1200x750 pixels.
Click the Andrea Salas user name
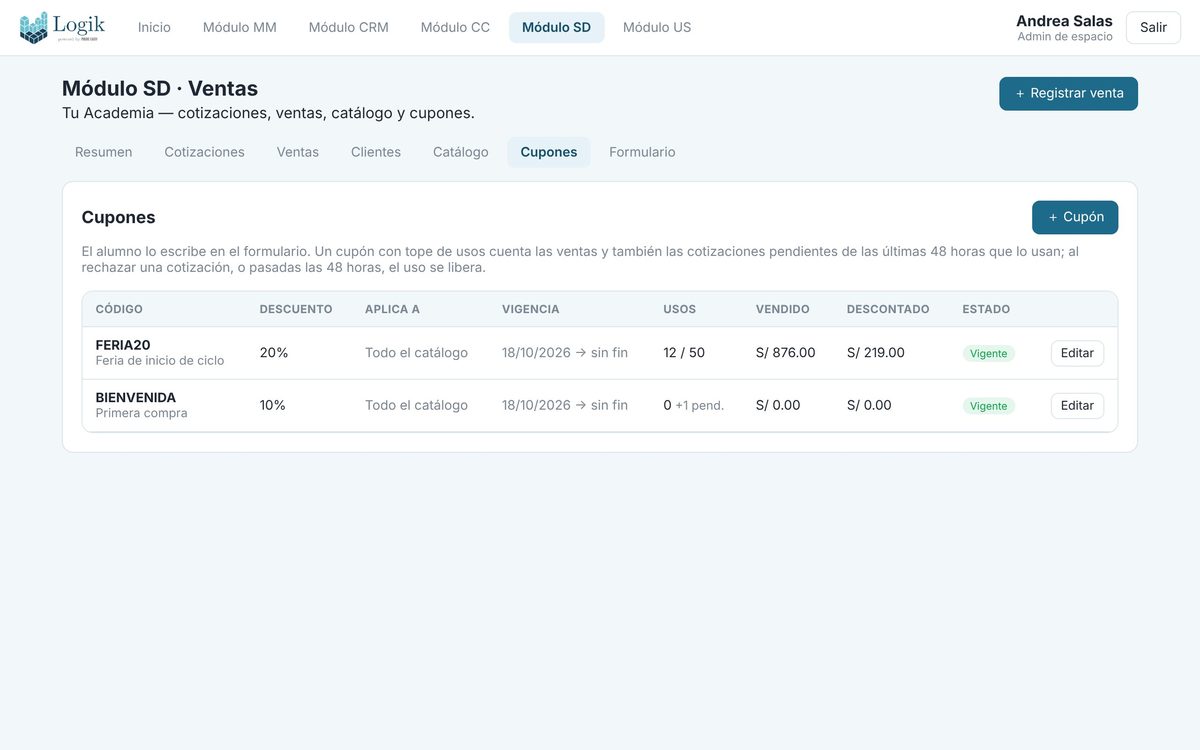click(1064, 21)
